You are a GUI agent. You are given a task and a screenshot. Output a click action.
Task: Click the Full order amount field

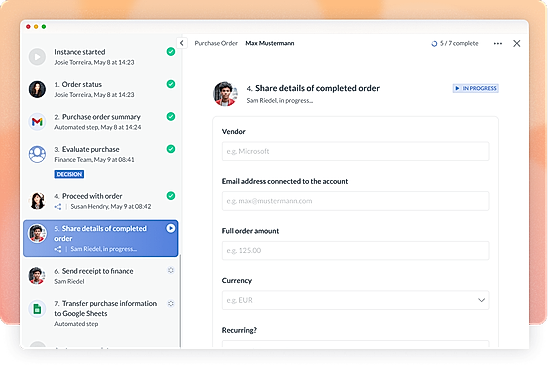point(355,251)
